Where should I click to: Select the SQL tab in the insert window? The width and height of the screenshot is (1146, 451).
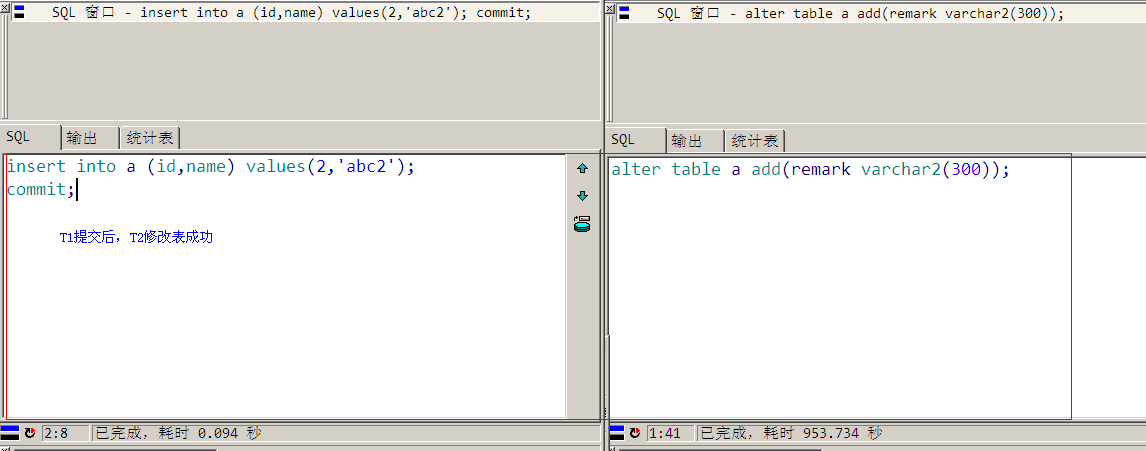tap(29, 137)
